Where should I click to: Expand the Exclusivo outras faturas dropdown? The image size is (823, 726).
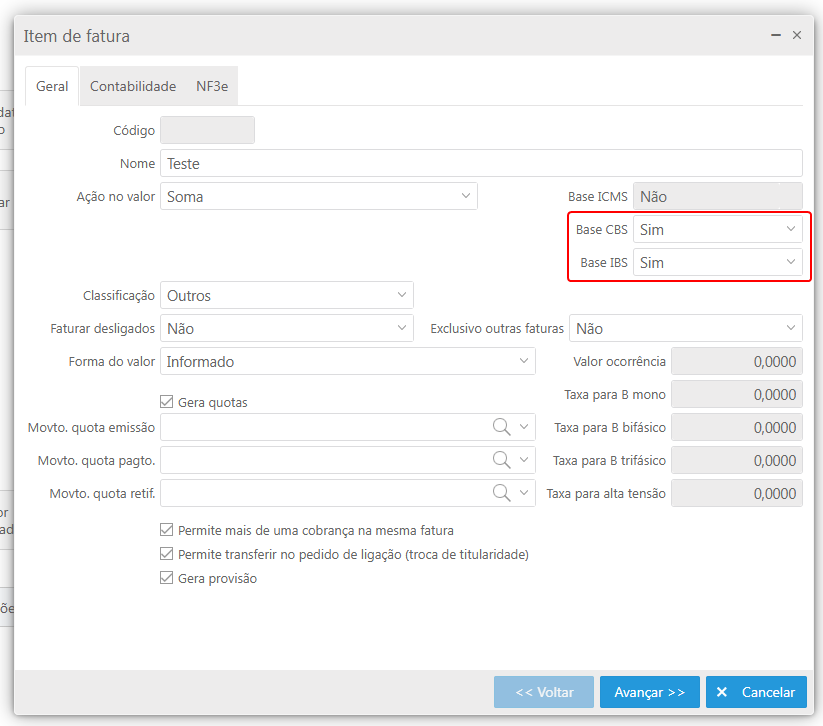point(685,329)
